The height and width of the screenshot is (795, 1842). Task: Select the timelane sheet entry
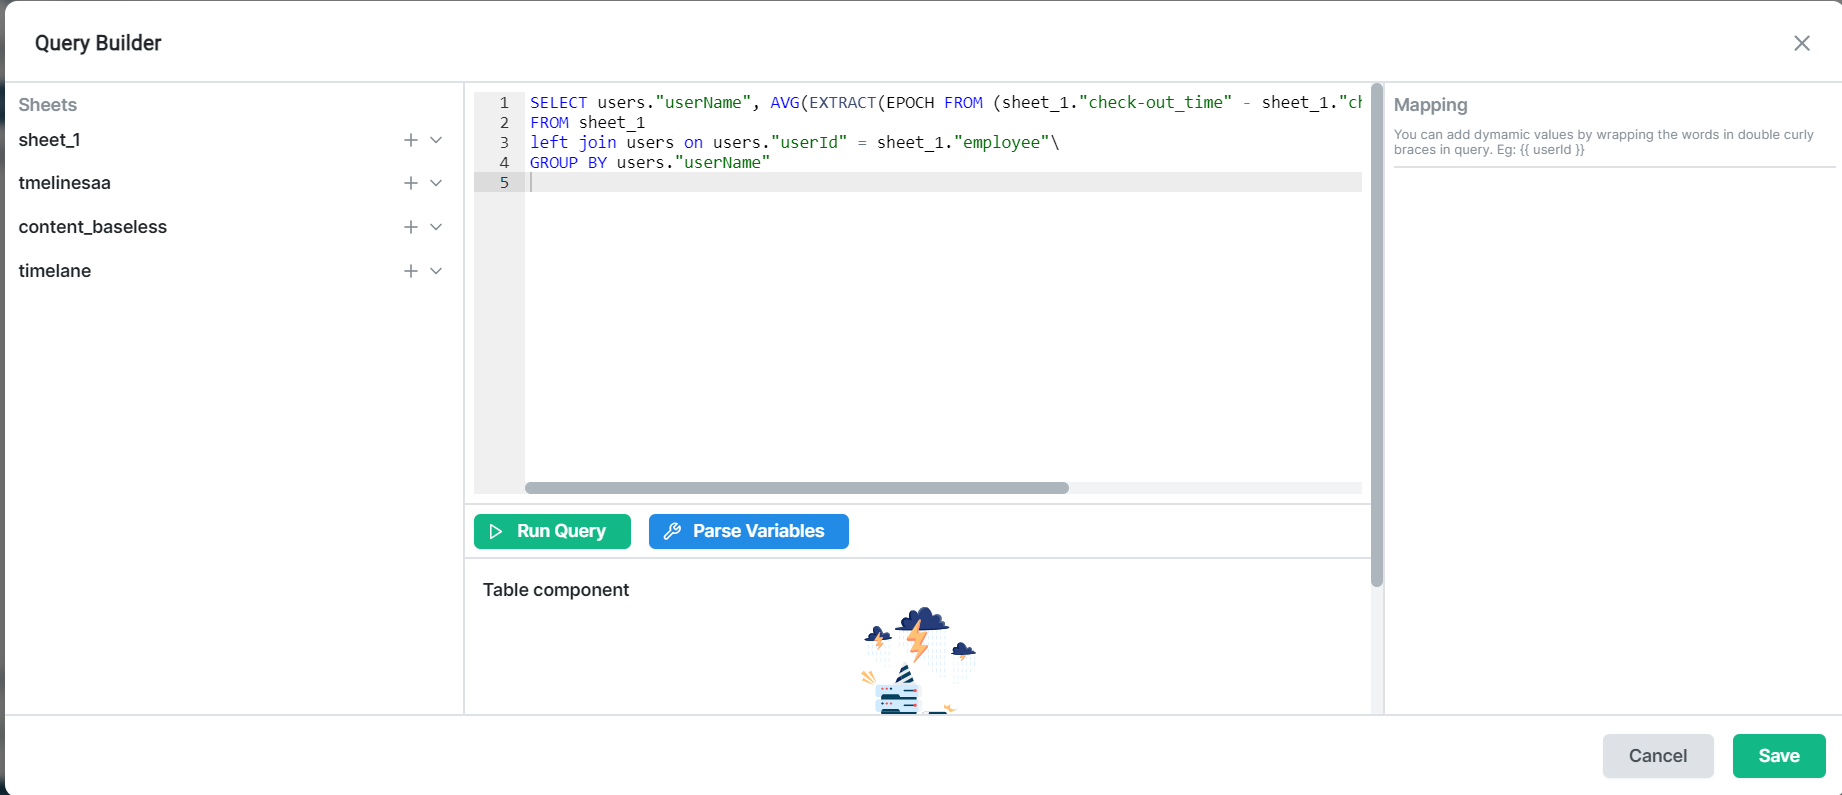pos(55,271)
